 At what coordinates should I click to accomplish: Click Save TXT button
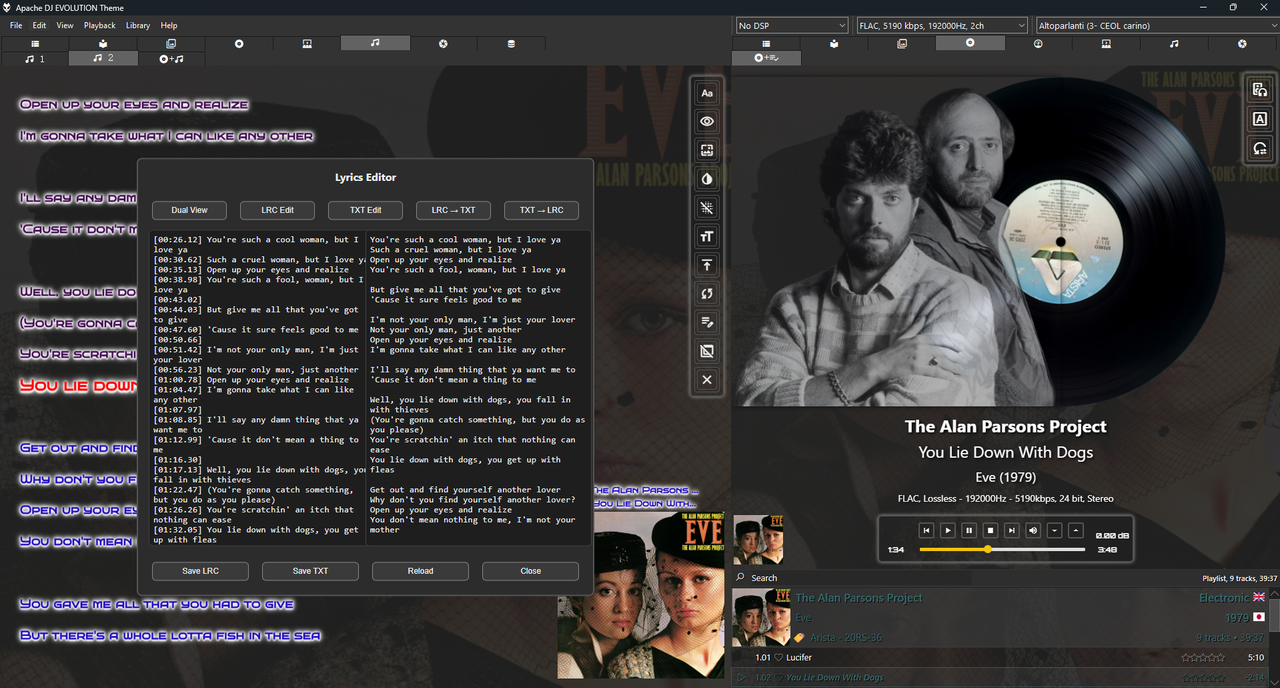click(x=310, y=571)
